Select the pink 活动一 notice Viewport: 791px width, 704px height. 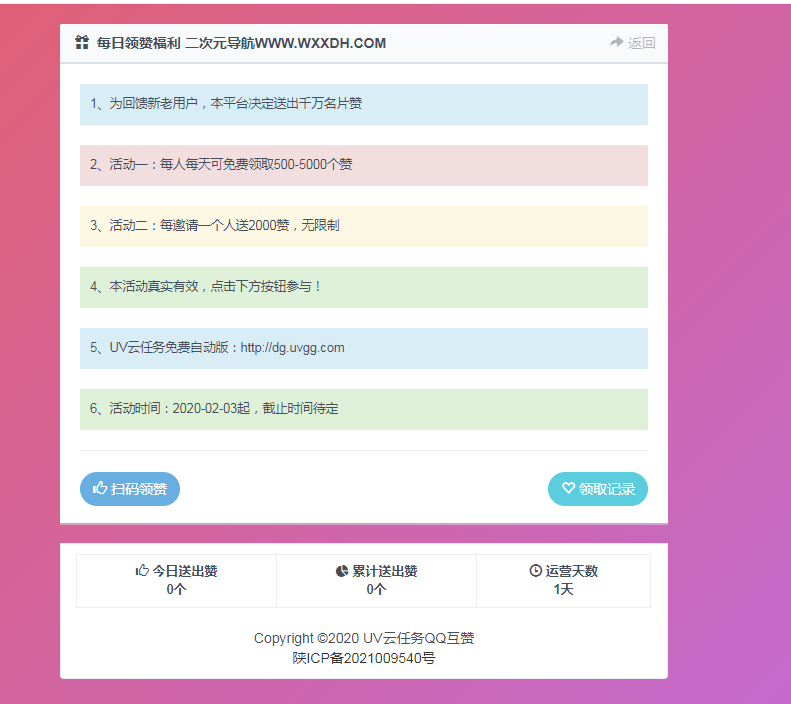tap(363, 165)
